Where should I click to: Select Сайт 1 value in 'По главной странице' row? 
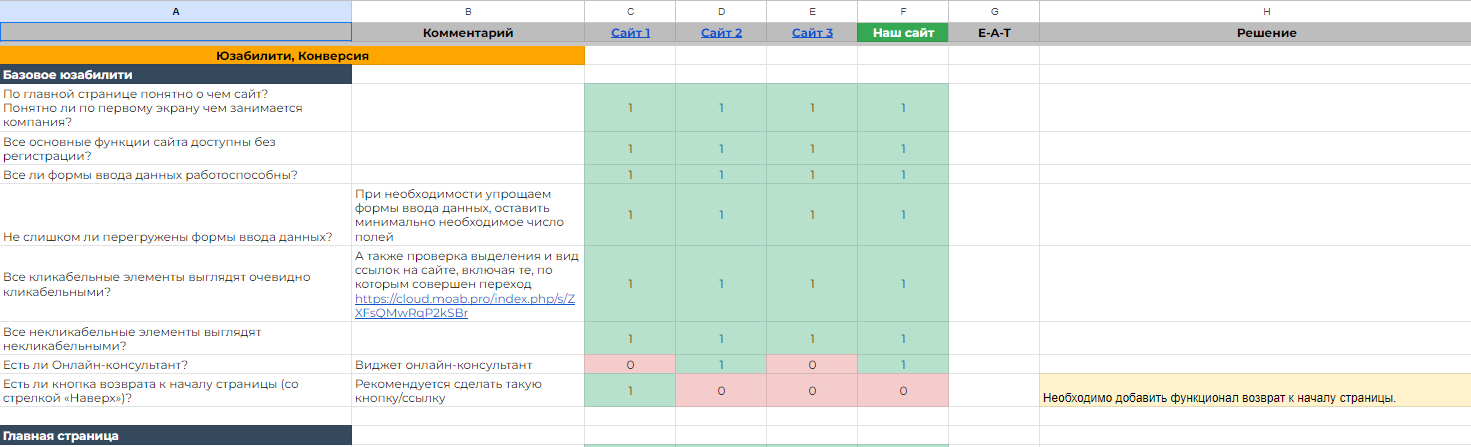(630, 108)
